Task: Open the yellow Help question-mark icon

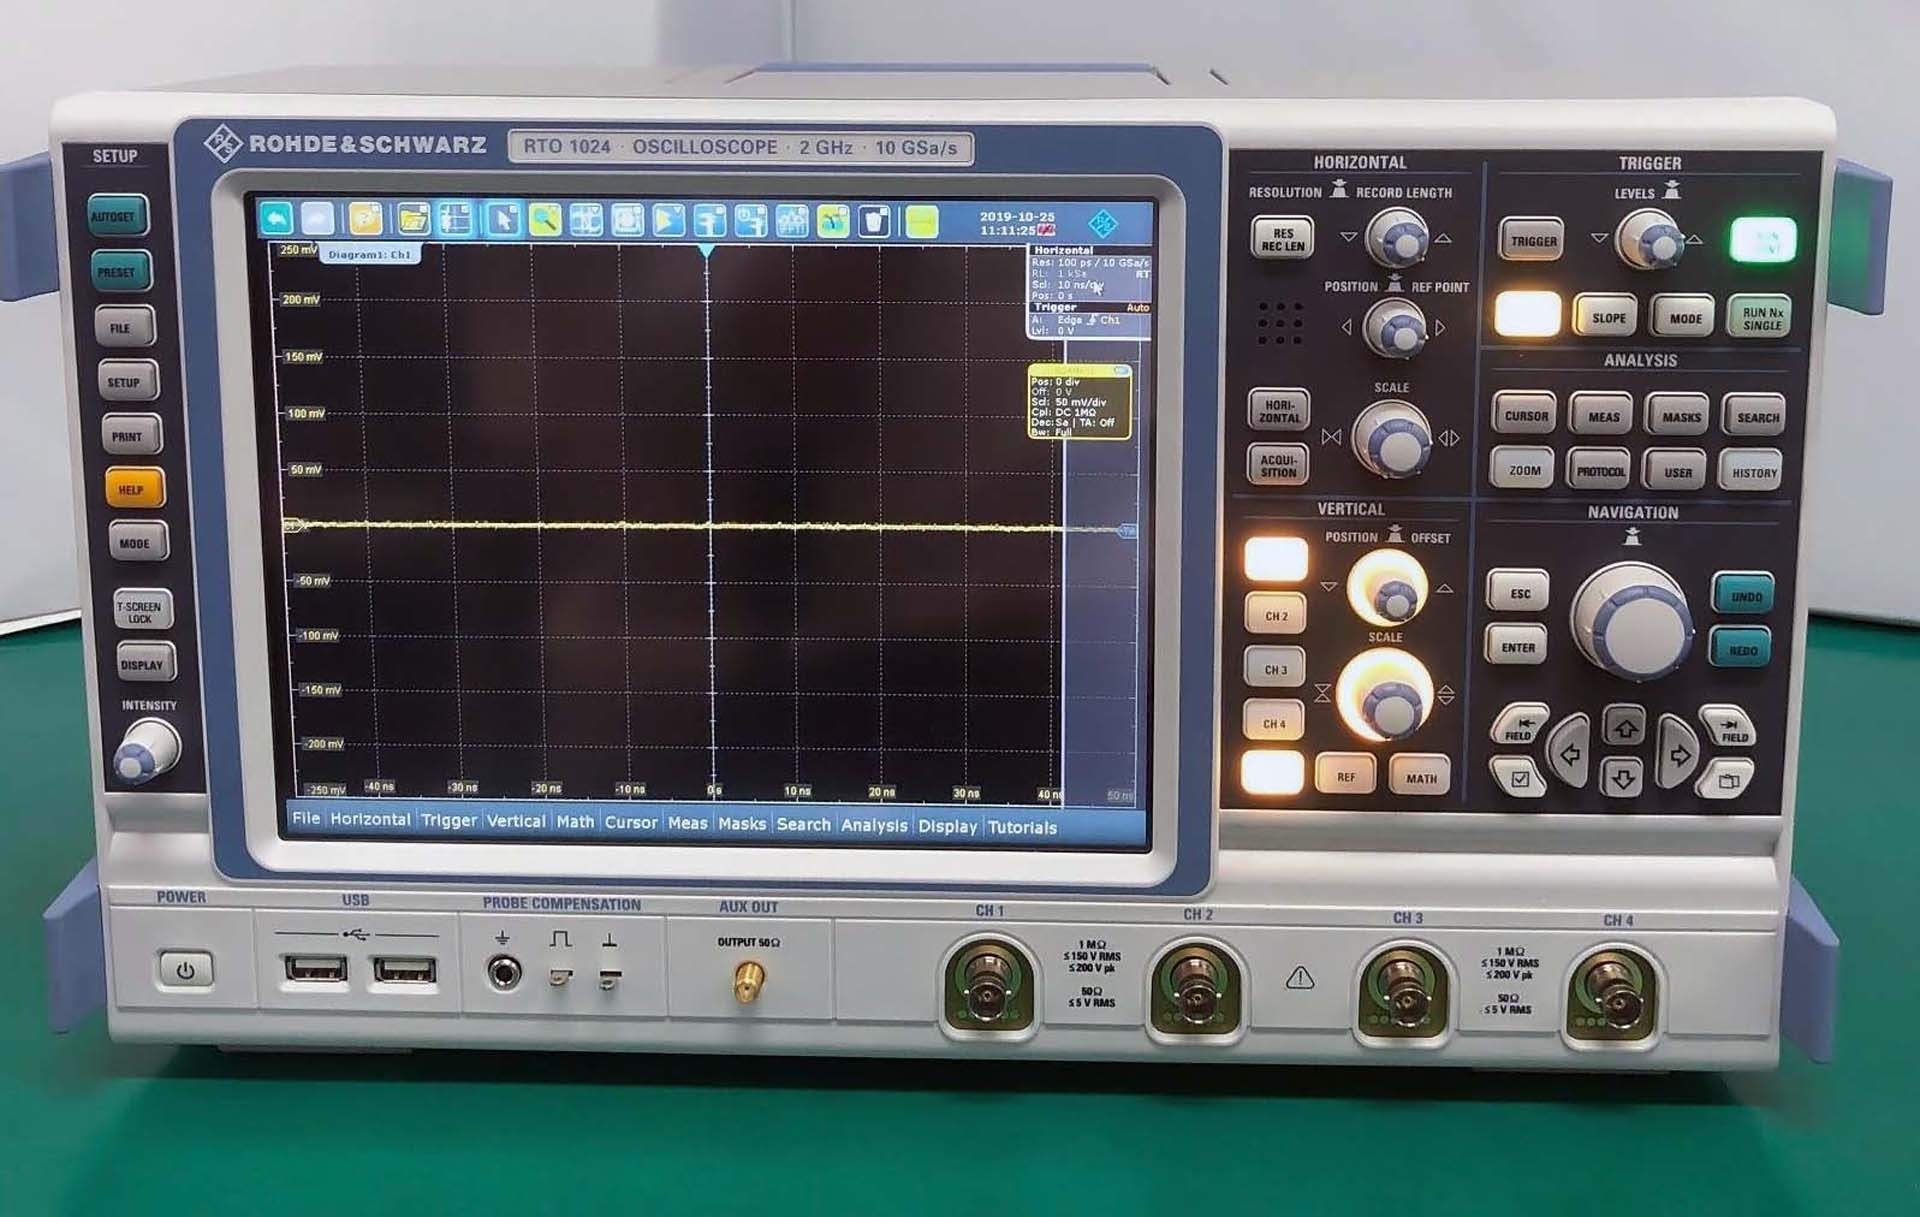Action: (364, 219)
